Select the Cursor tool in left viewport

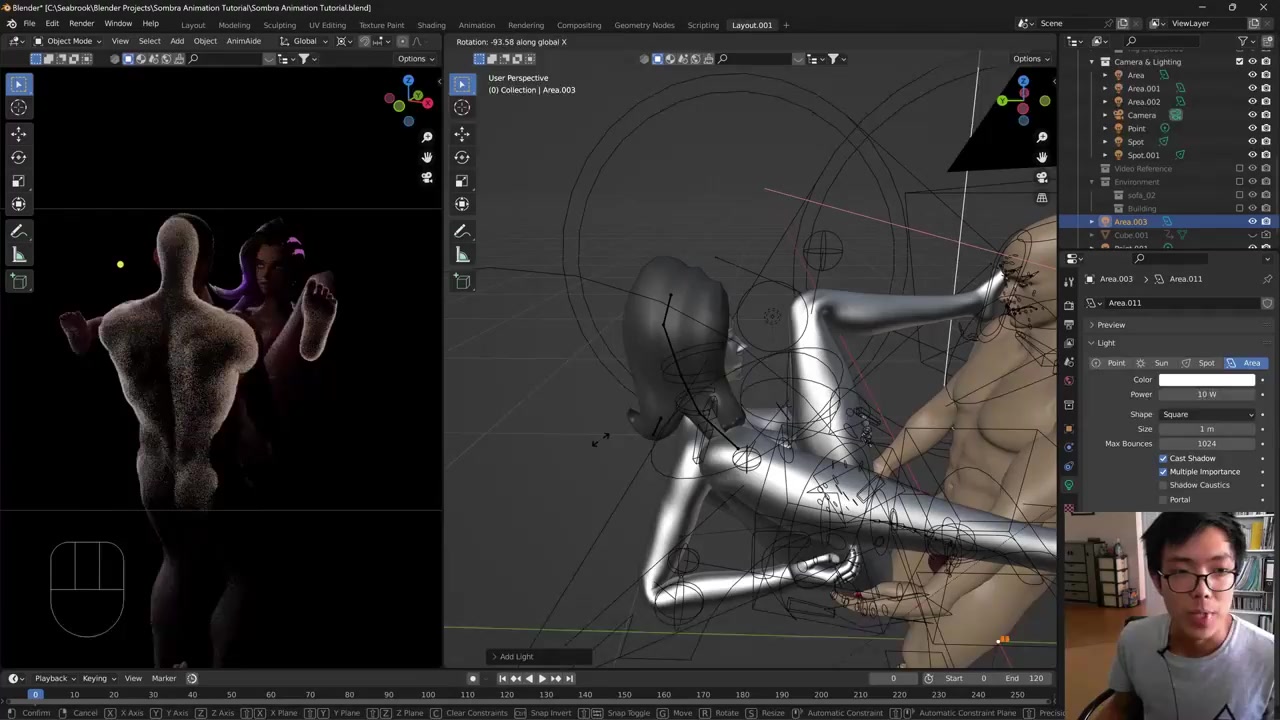18,108
